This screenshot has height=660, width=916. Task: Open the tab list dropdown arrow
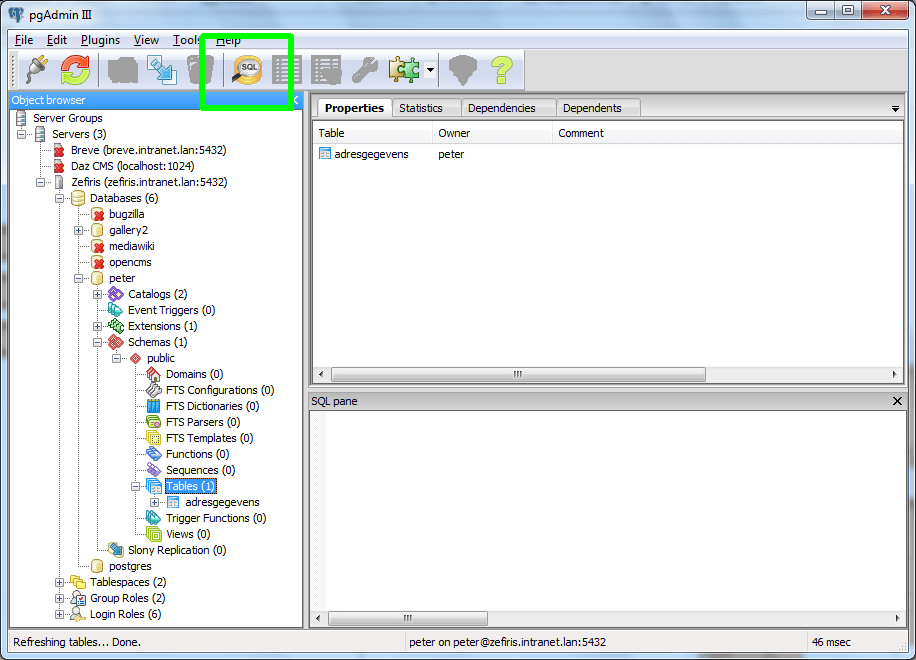(x=895, y=109)
